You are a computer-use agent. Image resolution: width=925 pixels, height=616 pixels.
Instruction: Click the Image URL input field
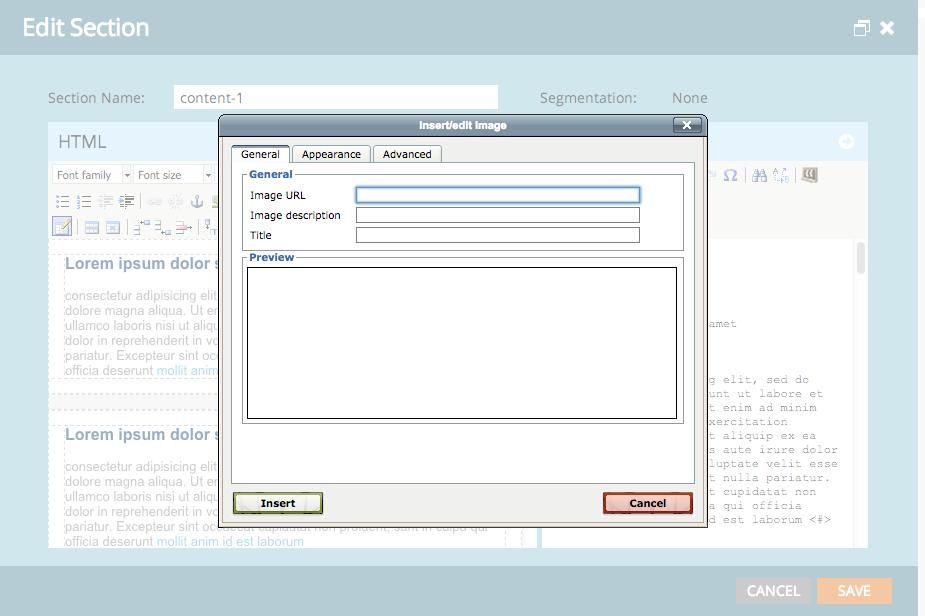click(x=497, y=195)
